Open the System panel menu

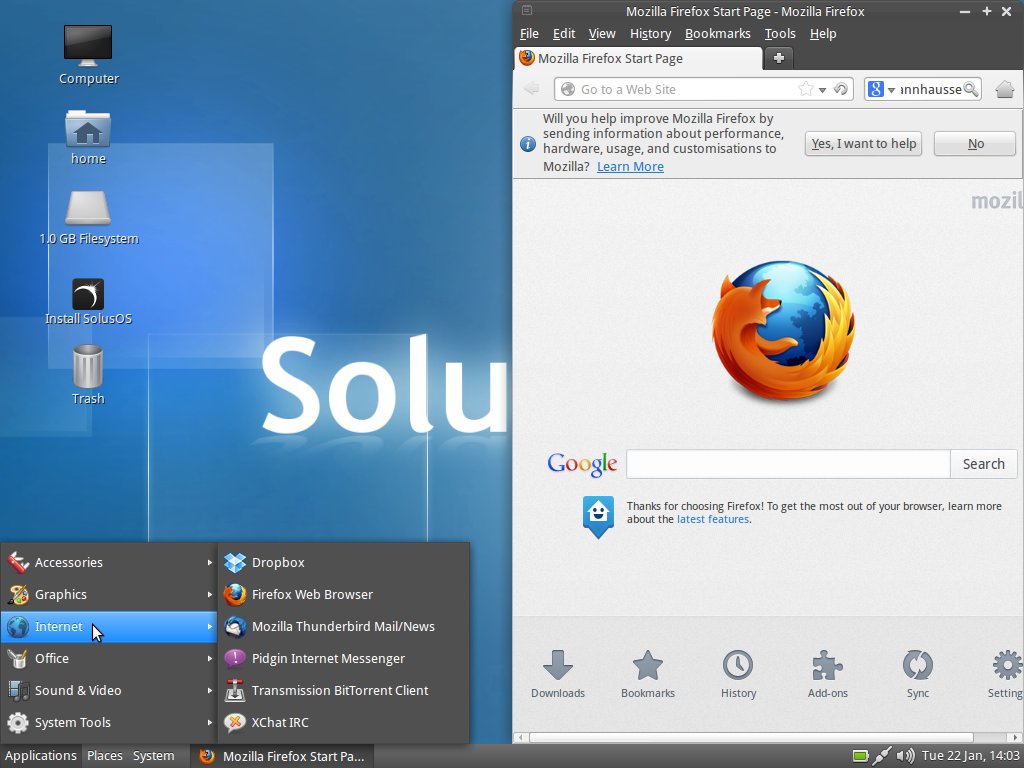pos(153,756)
